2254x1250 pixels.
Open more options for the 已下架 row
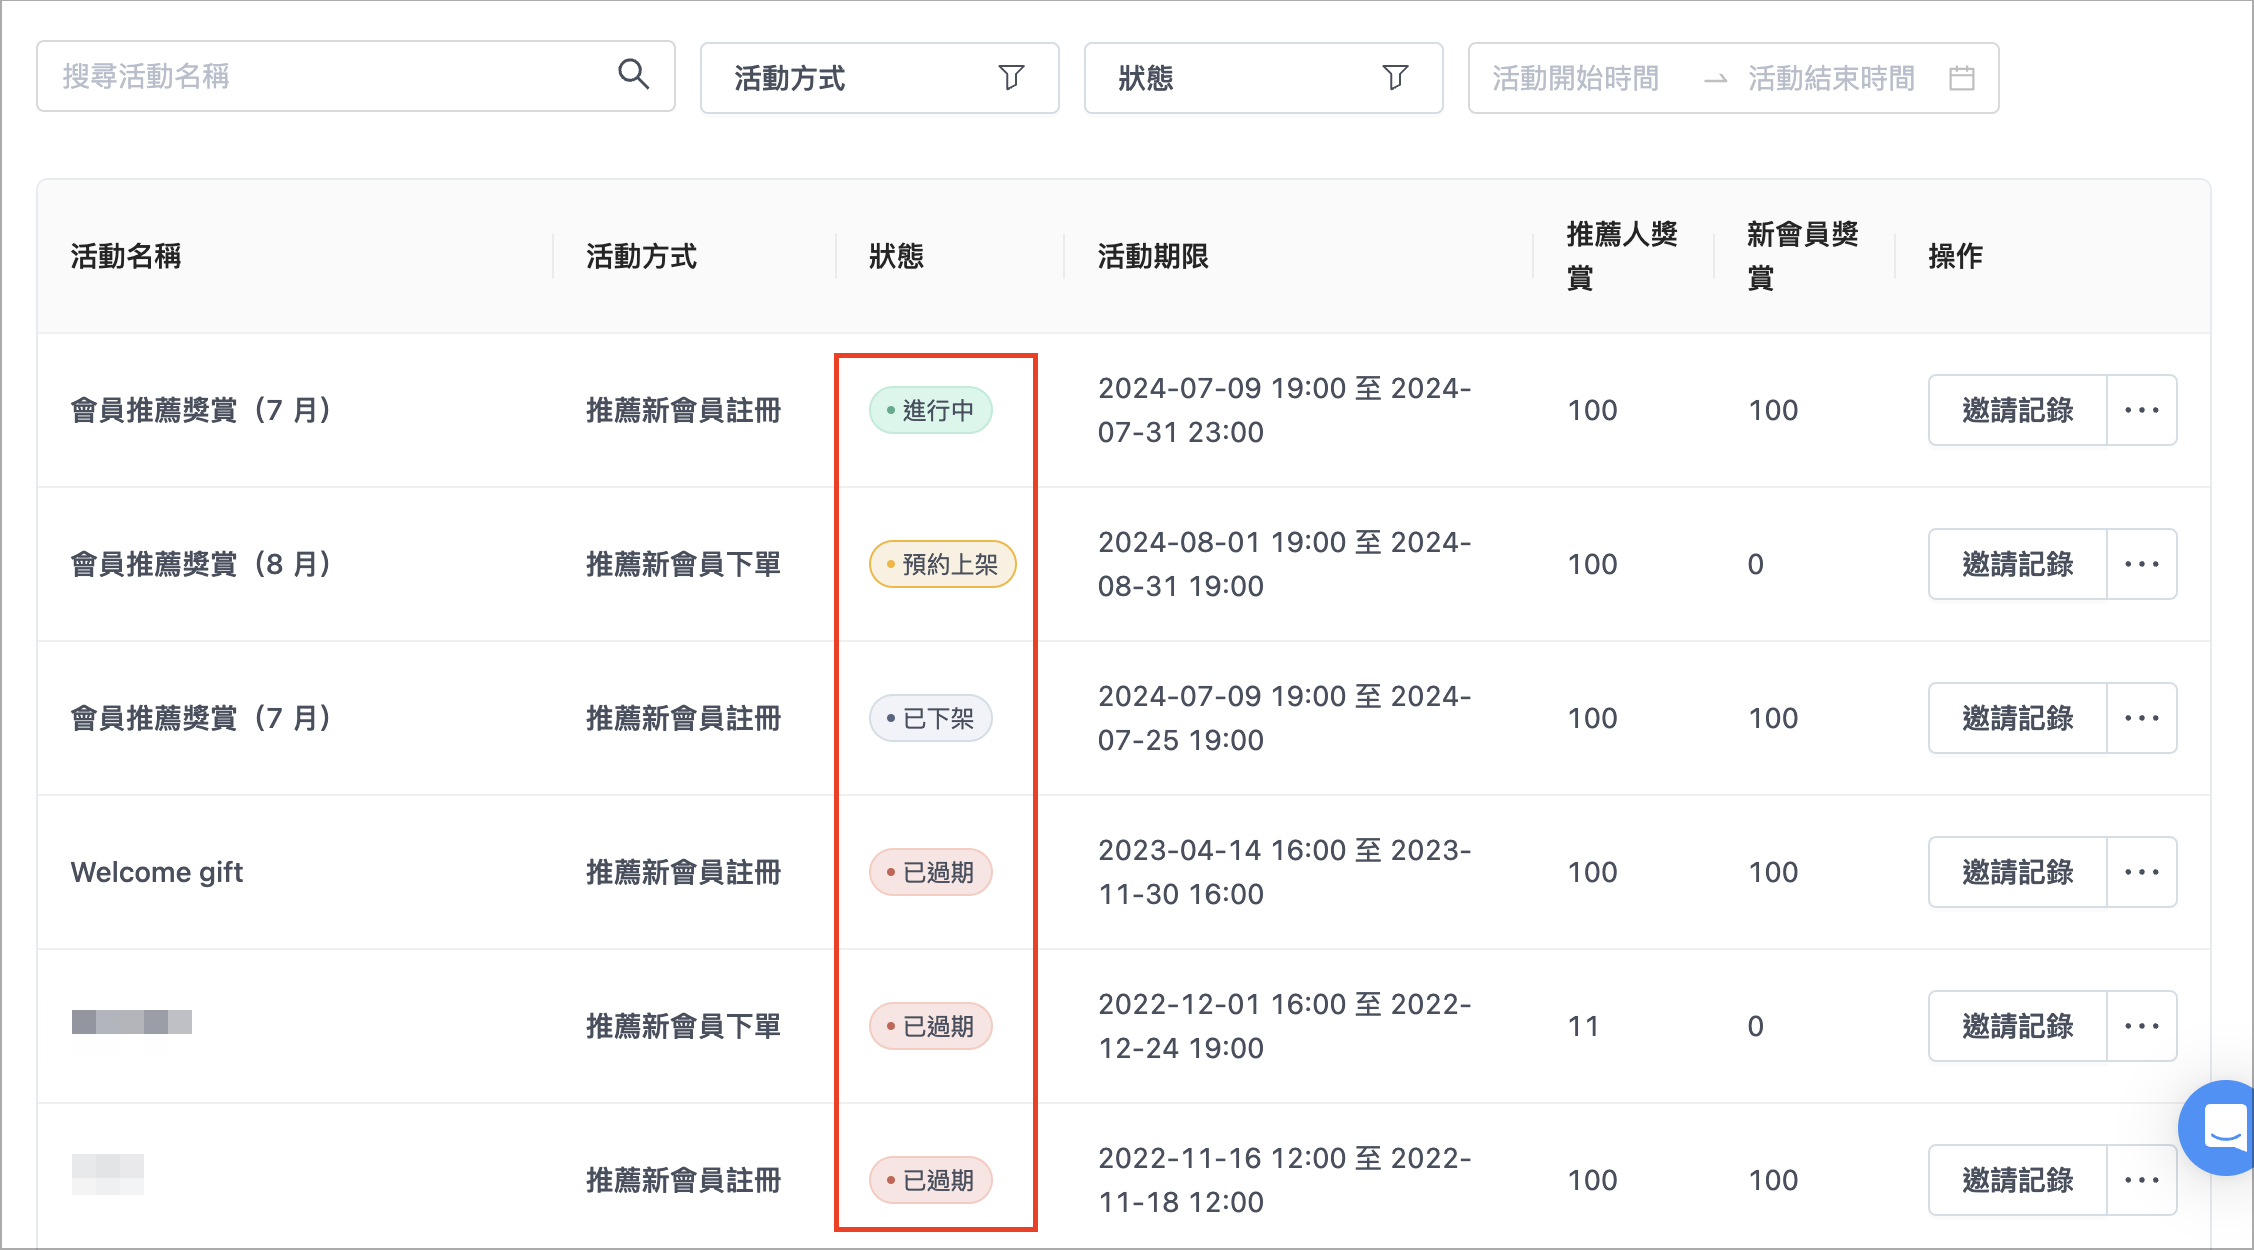[2142, 718]
